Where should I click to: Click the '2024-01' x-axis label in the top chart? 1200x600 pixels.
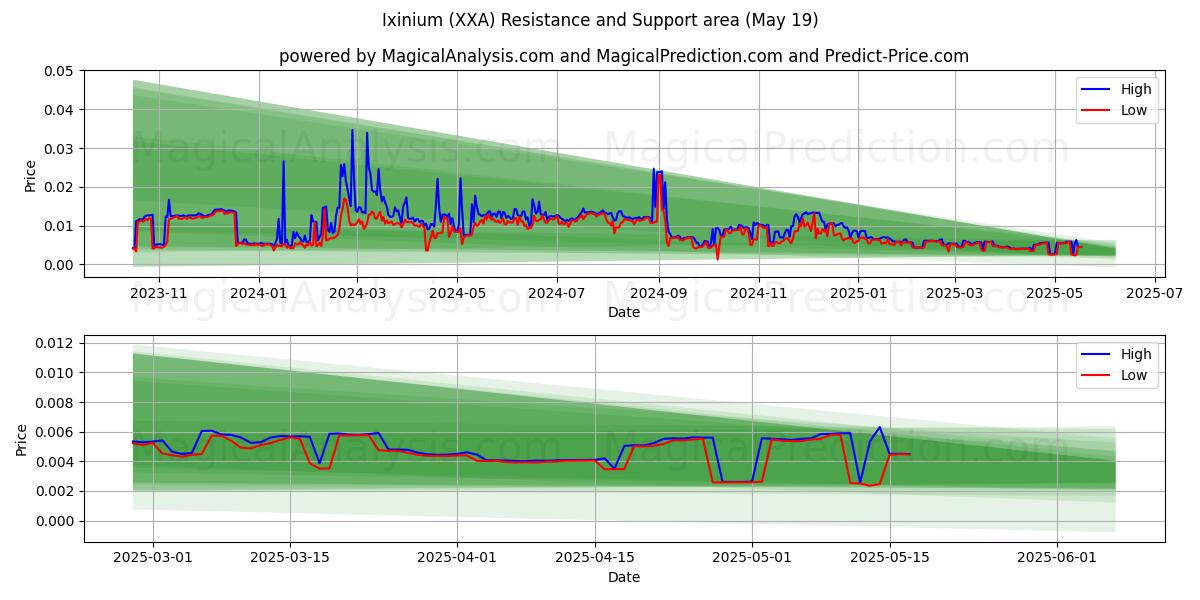click(259, 294)
